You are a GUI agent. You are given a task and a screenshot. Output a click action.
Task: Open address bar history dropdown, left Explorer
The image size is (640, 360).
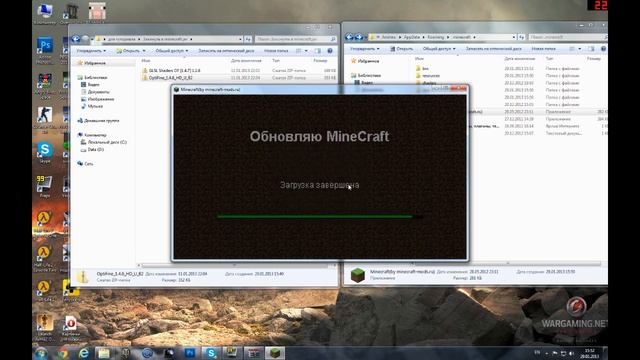point(240,39)
